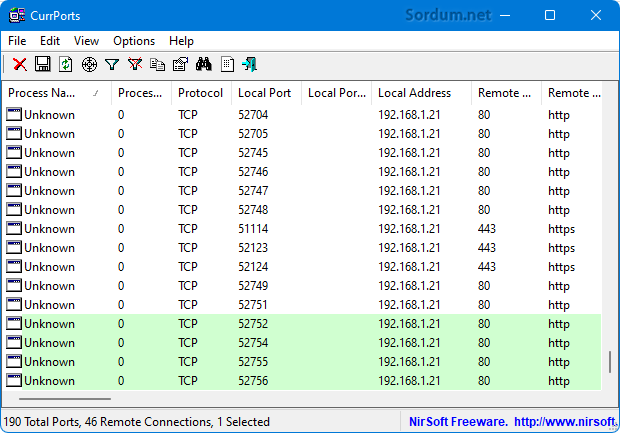The height and width of the screenshot is (433, 620).
Task: Click the Exit door icon in toolbar
Action: point(250,64)
